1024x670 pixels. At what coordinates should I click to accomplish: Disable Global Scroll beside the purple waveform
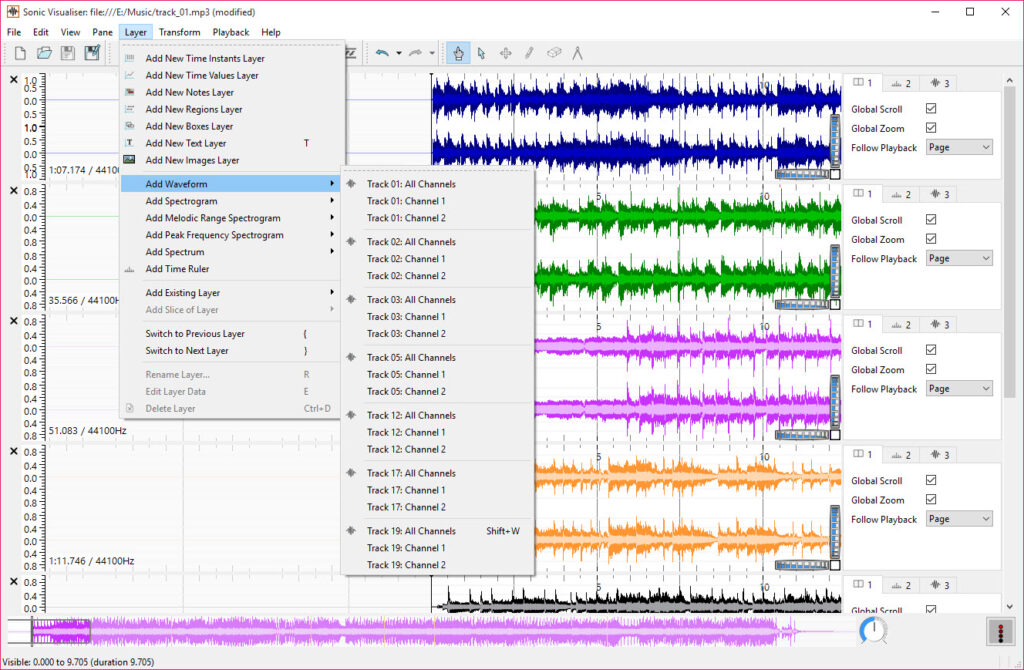point(931,350)
